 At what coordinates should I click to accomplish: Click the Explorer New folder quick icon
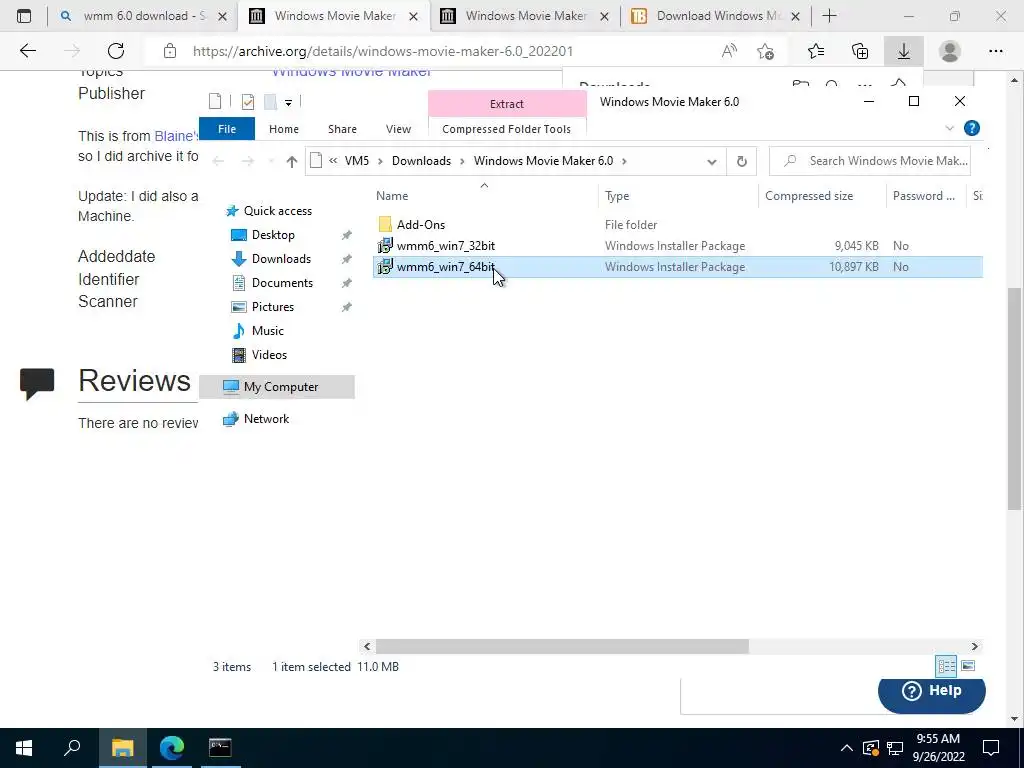270,101
